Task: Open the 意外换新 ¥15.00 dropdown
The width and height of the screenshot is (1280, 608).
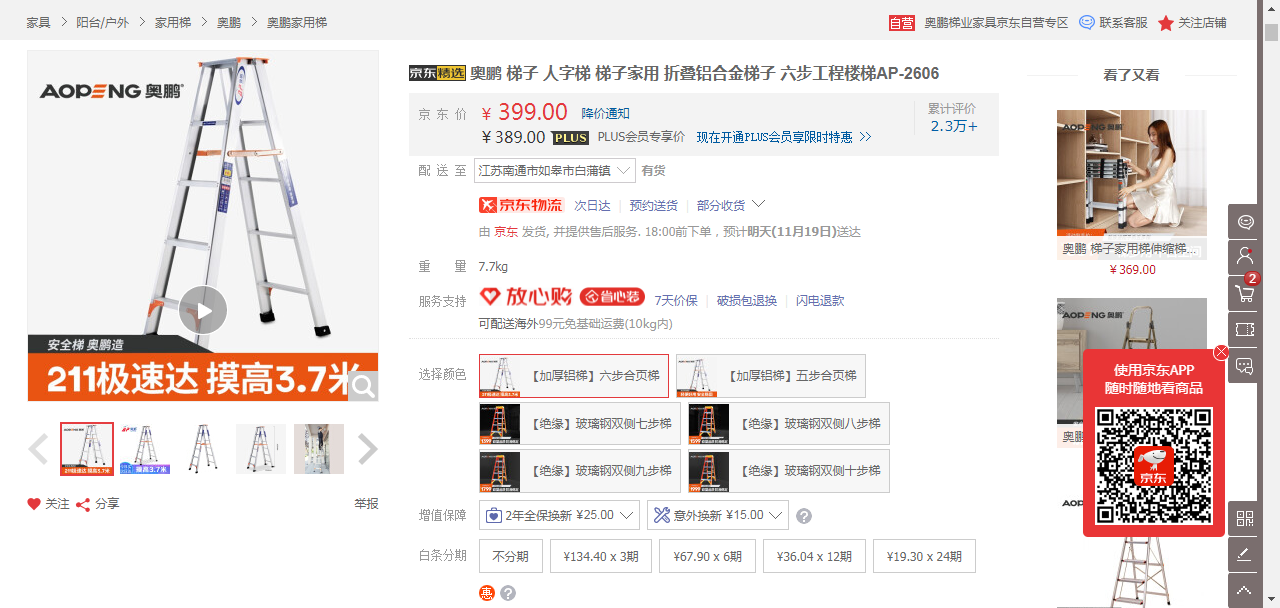Action: tap(718, 515)
